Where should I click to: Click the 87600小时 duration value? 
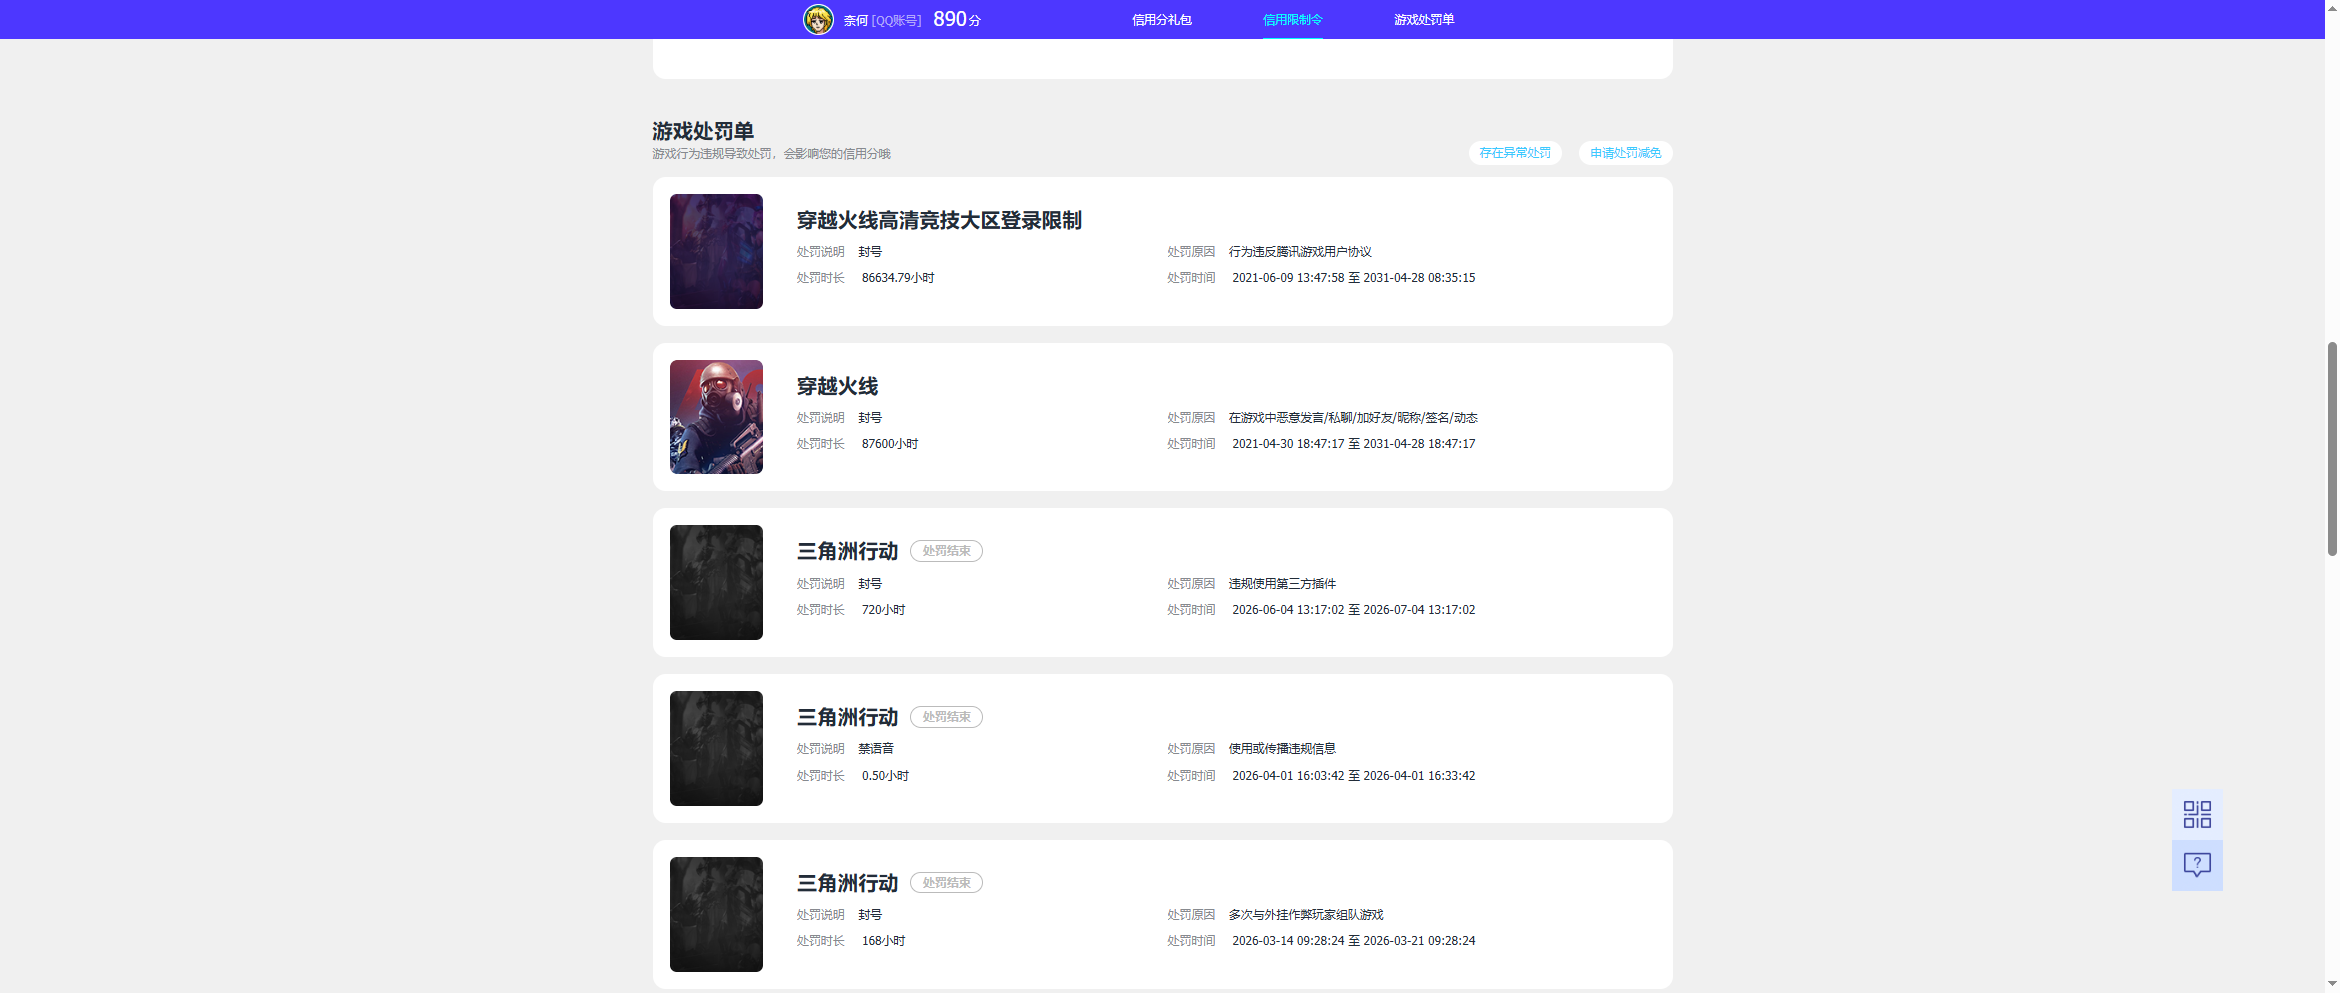890,444
